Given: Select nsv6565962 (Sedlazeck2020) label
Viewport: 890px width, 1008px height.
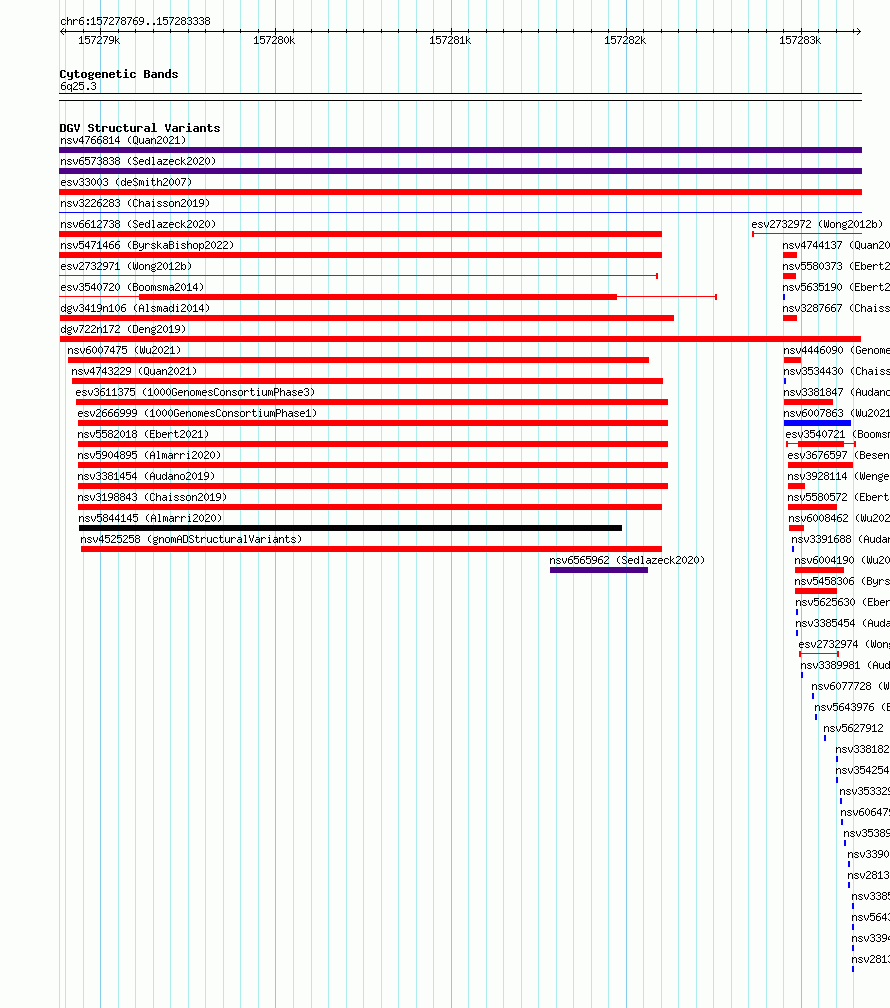Looking at the screenshot, I should click(627, 561).
